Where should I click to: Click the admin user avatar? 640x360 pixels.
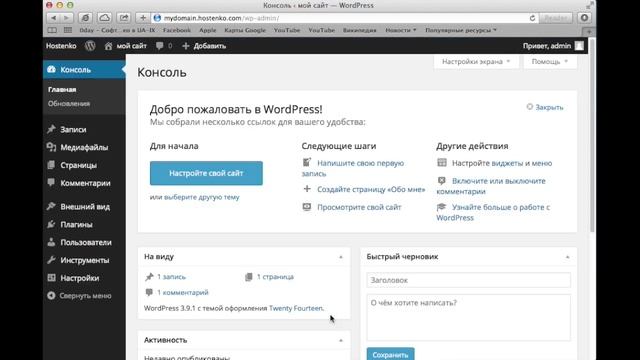pyautogui.click(x=579, y=46)
